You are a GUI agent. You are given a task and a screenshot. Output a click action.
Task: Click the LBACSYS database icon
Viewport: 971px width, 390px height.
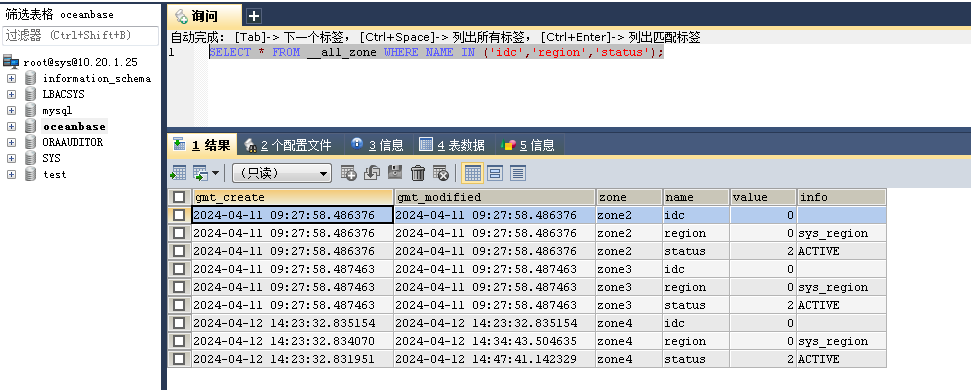[30, 95]
